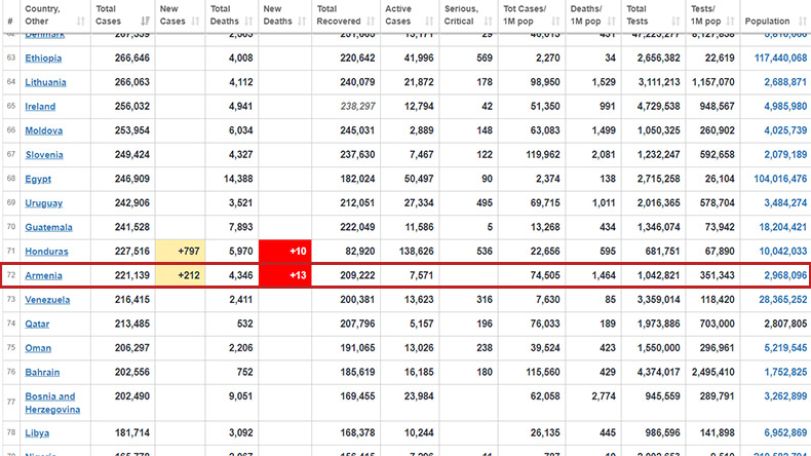This screenshot has width=811, height=456.
Task: Open the Armenia country link
Action: point(43,276)
